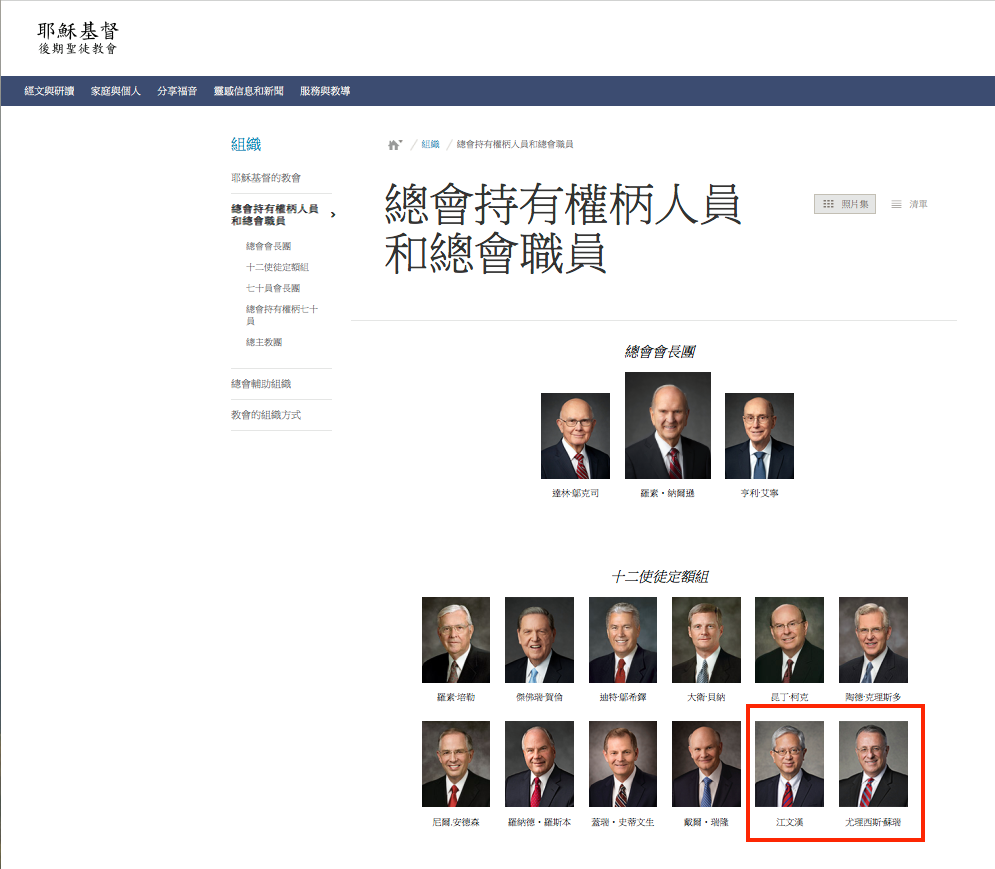Click the name 昆丁·柯克
This screenshot has width=995, height=869.
click(x=789, y=697)
